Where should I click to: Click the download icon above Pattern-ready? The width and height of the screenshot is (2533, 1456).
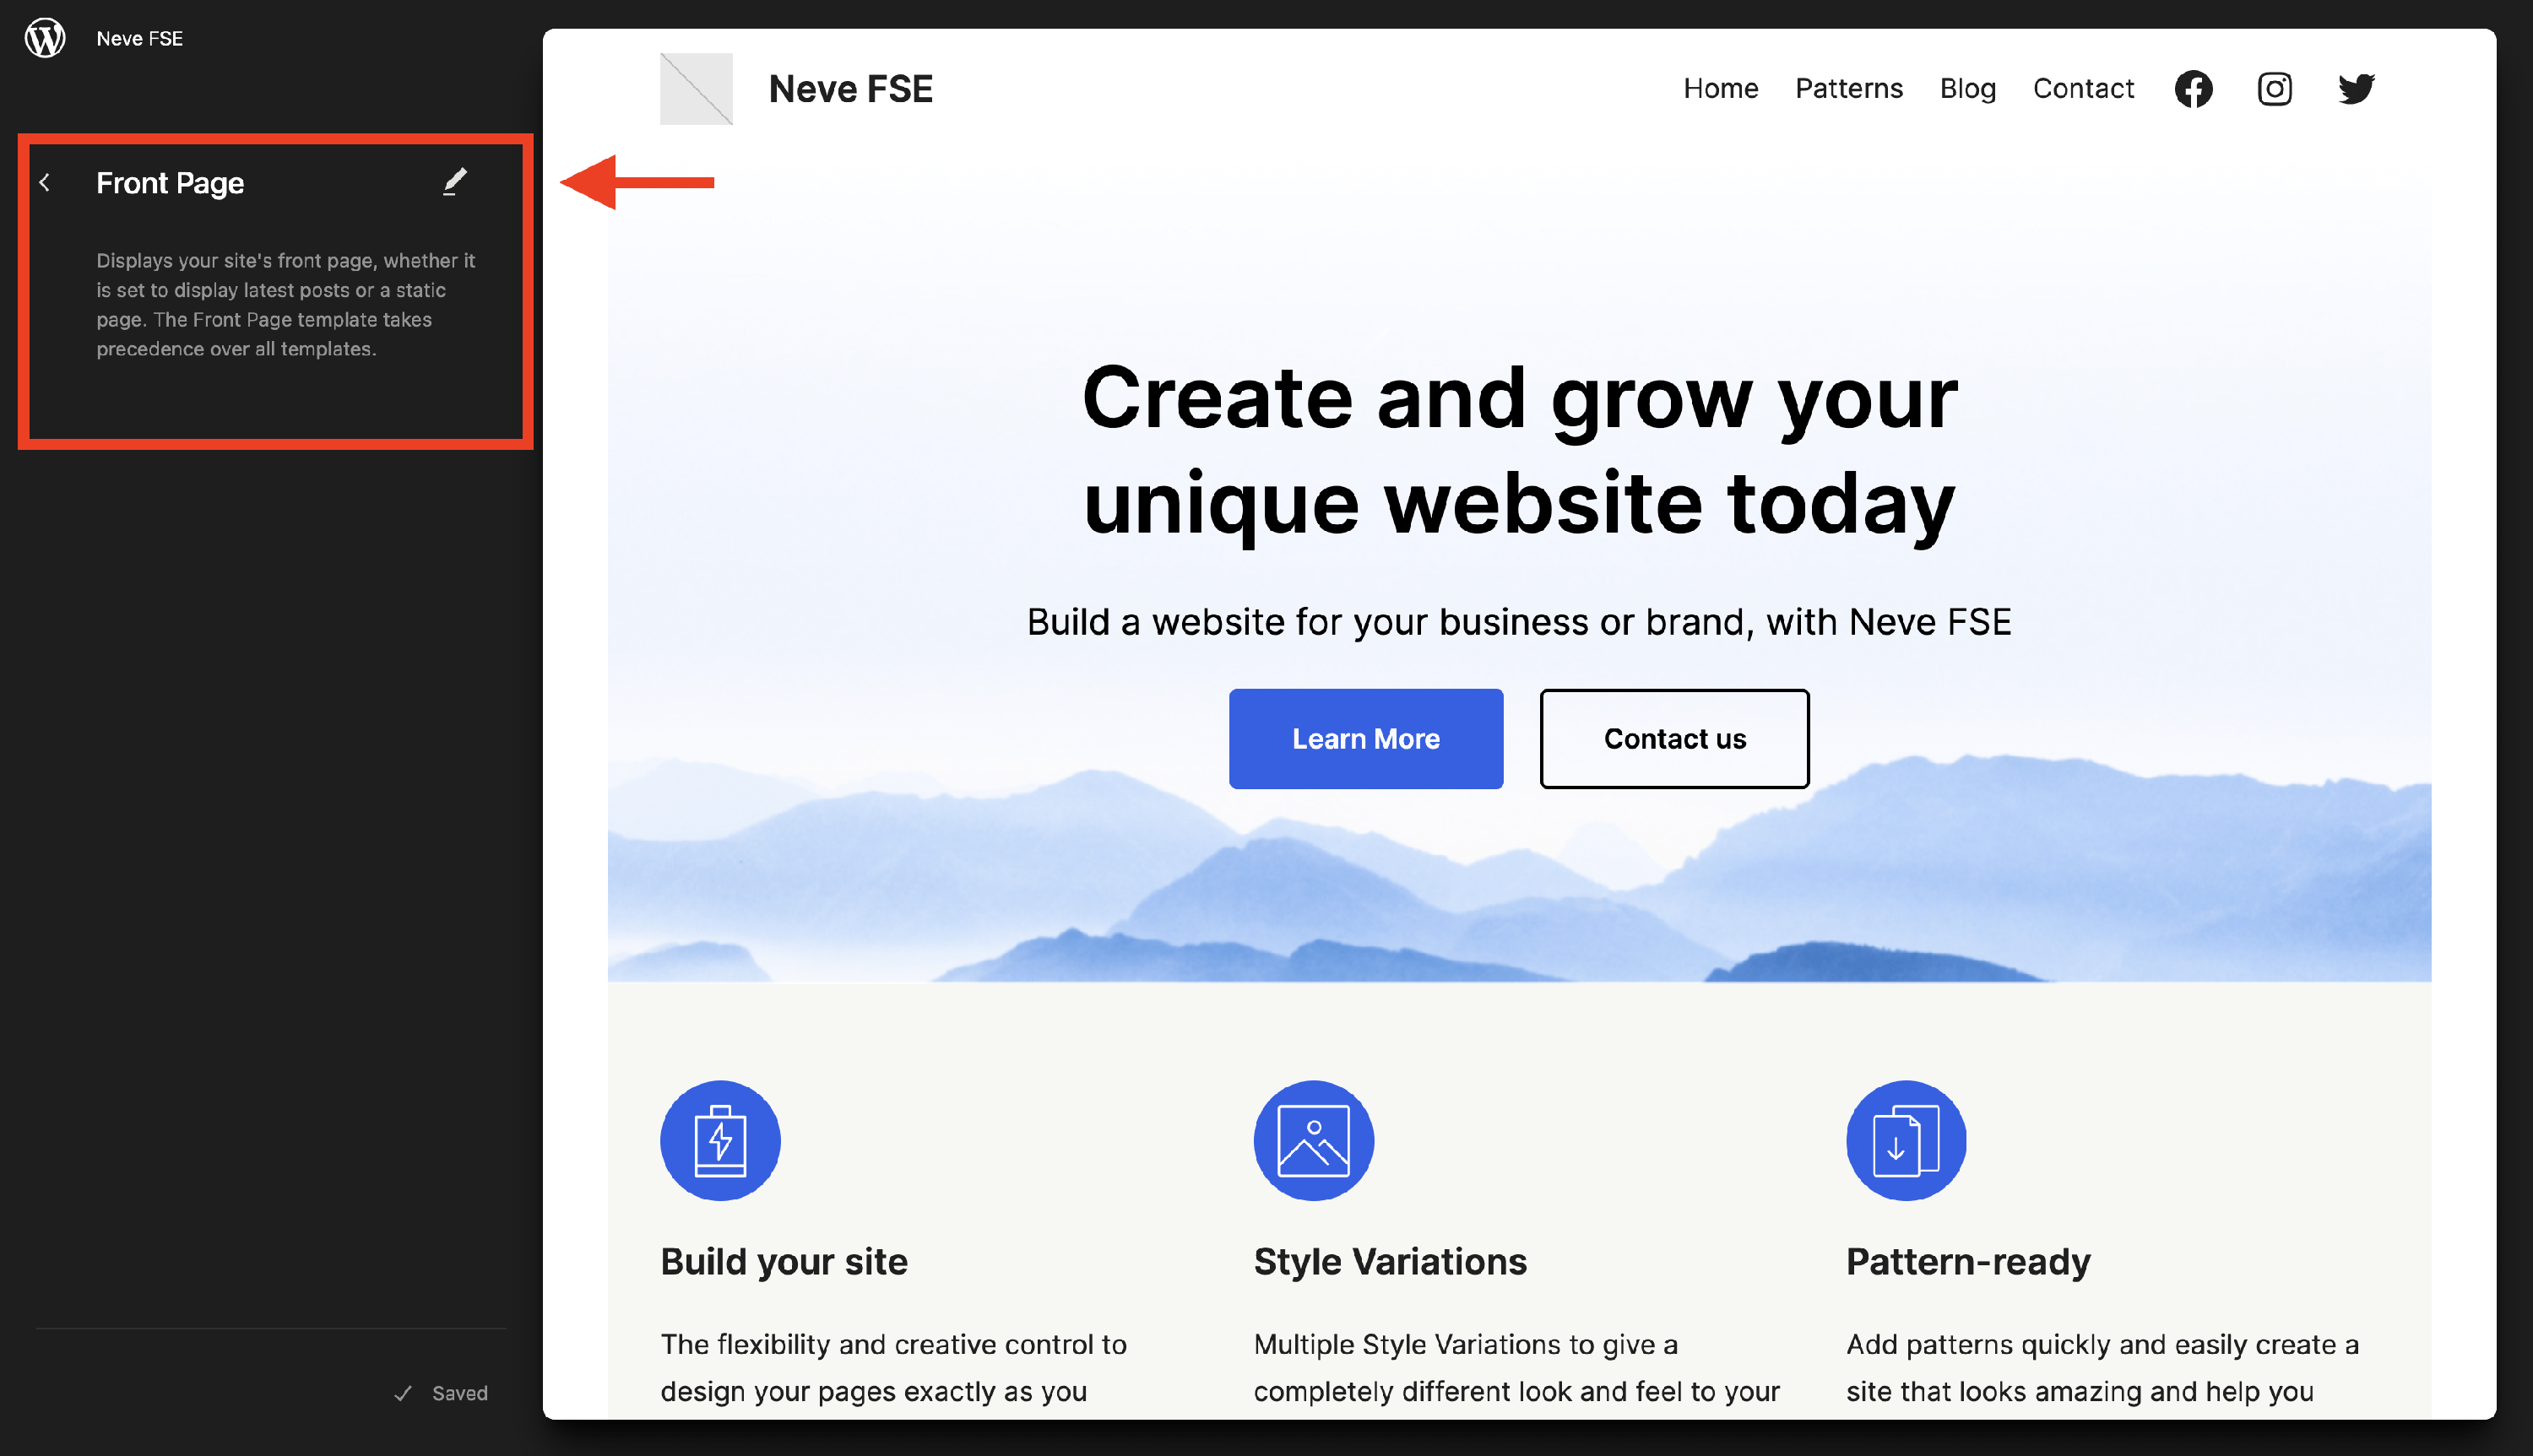pos(1906,1140)
